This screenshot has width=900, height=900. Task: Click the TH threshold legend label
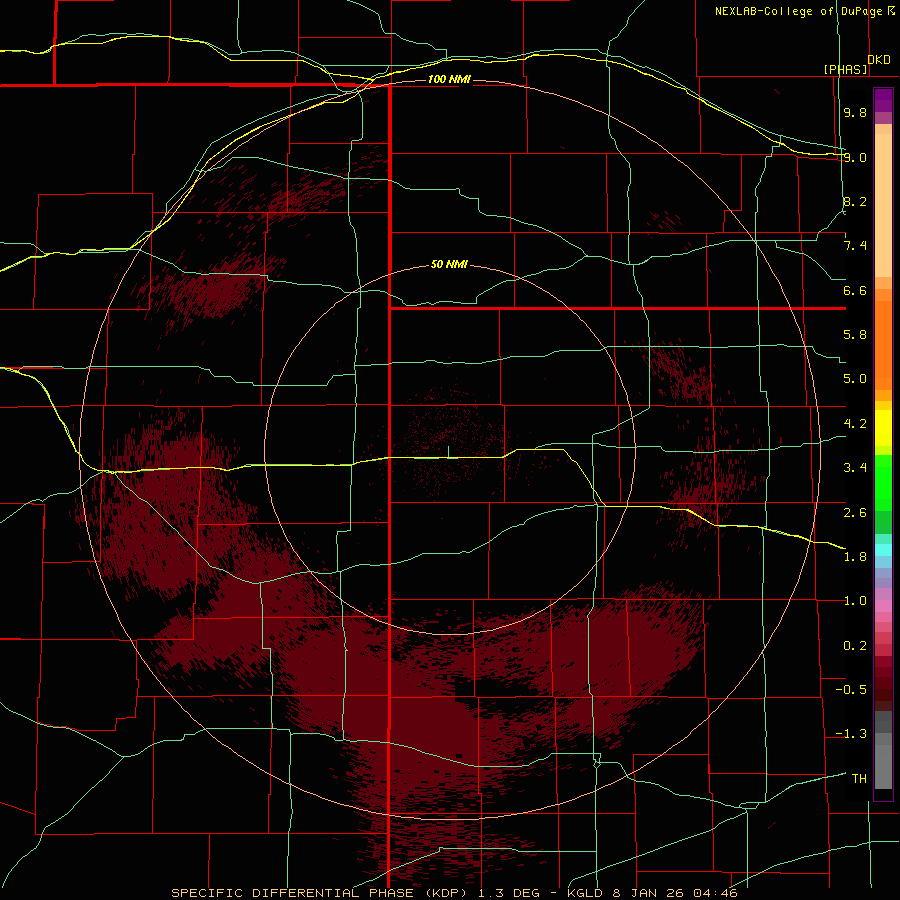coord(859,779)
